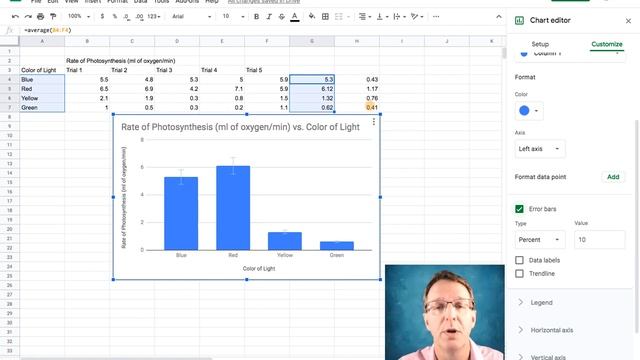Toggle strikethrough formatting
Screen dimensions: 640x360
tap(282, 17)
